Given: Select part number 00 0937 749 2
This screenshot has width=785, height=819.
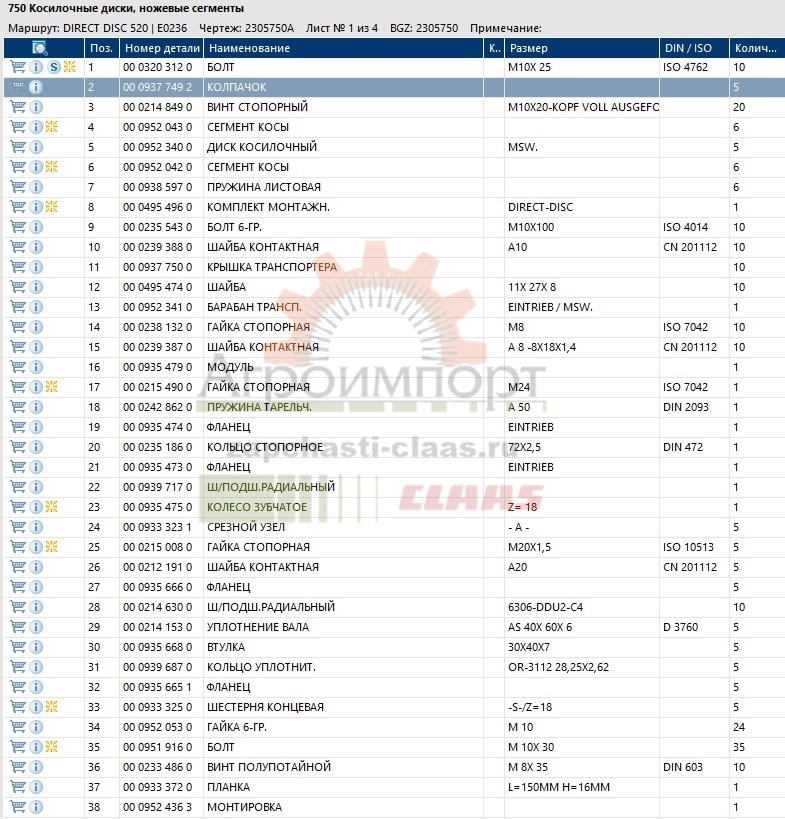Looking at the screenshot, I should click(158, 87).
